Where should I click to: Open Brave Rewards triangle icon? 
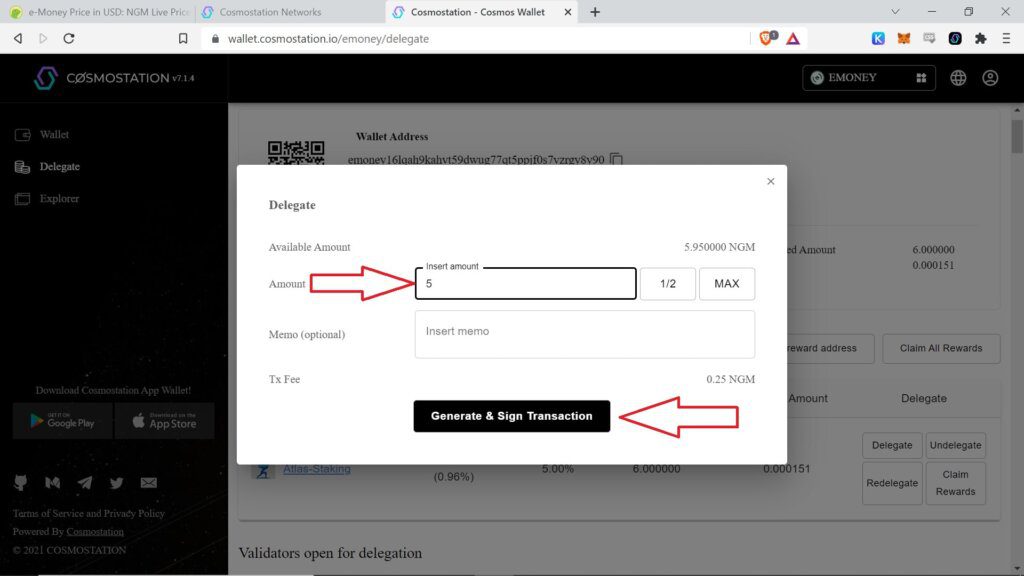pos(793,39)
